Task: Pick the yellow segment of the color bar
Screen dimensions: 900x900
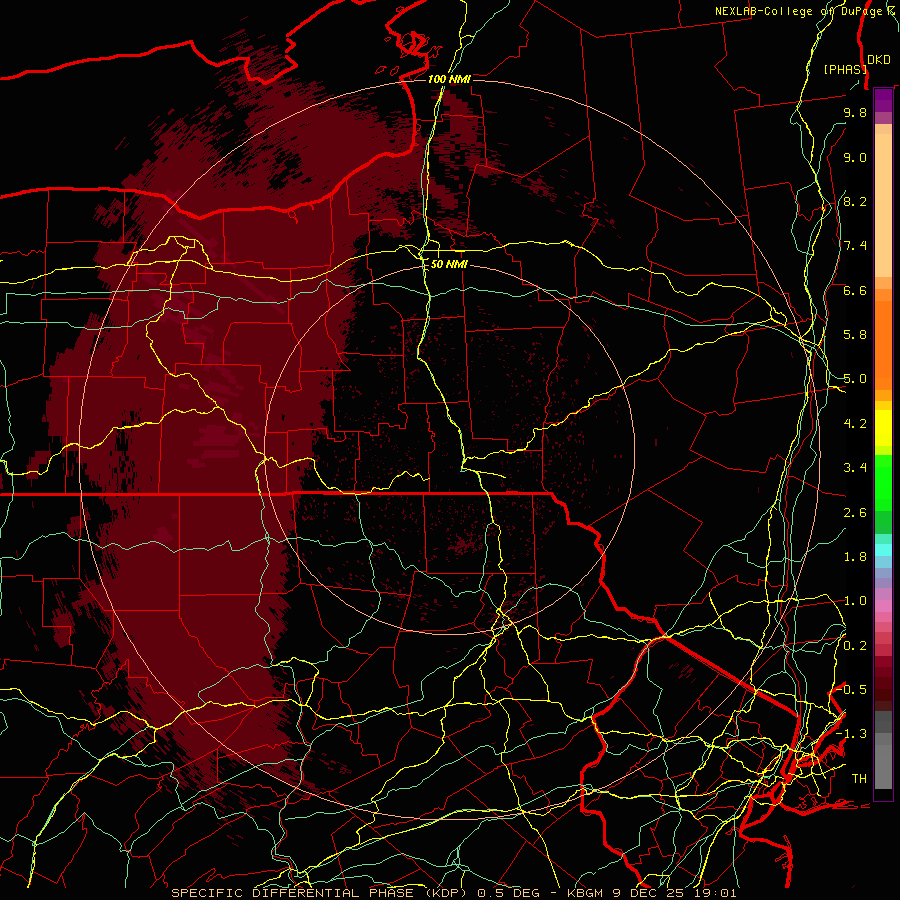Action: point(883,428)
